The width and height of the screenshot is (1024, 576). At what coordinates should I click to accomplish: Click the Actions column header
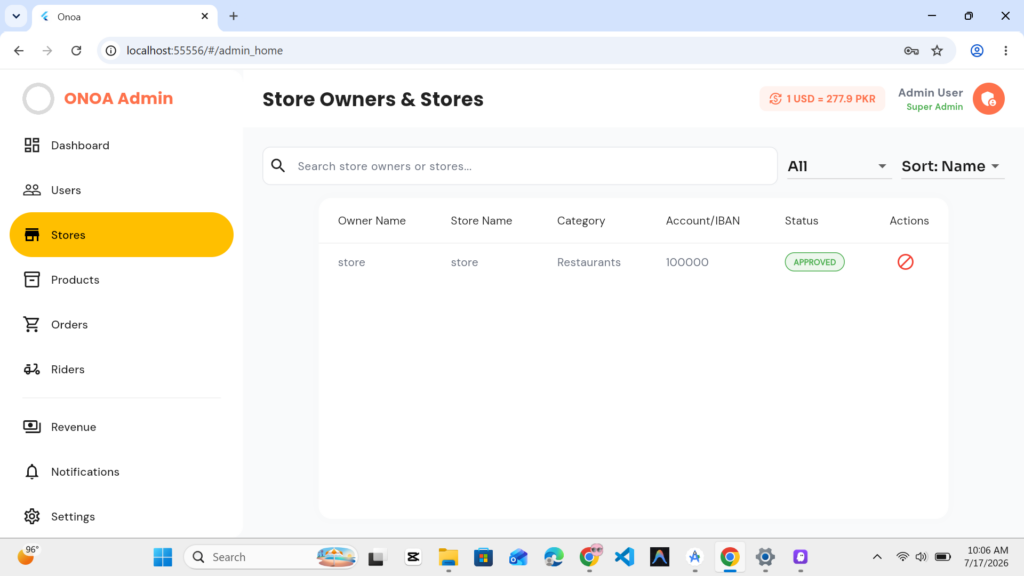909,221
